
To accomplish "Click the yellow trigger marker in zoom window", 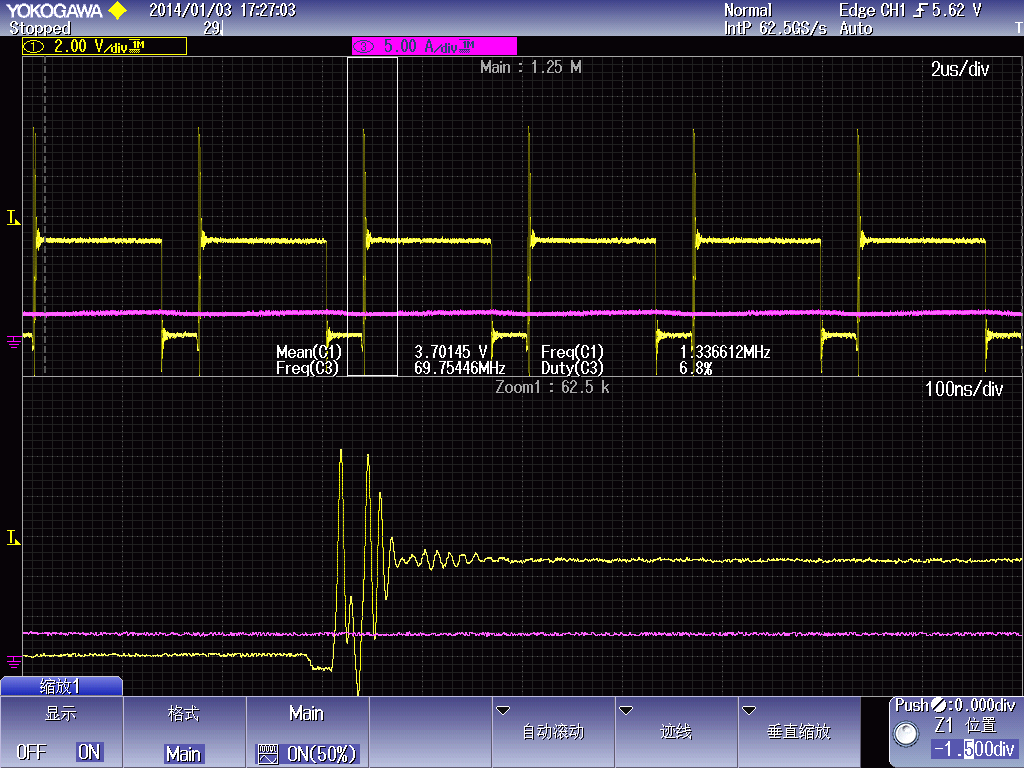I will point(13,537).
